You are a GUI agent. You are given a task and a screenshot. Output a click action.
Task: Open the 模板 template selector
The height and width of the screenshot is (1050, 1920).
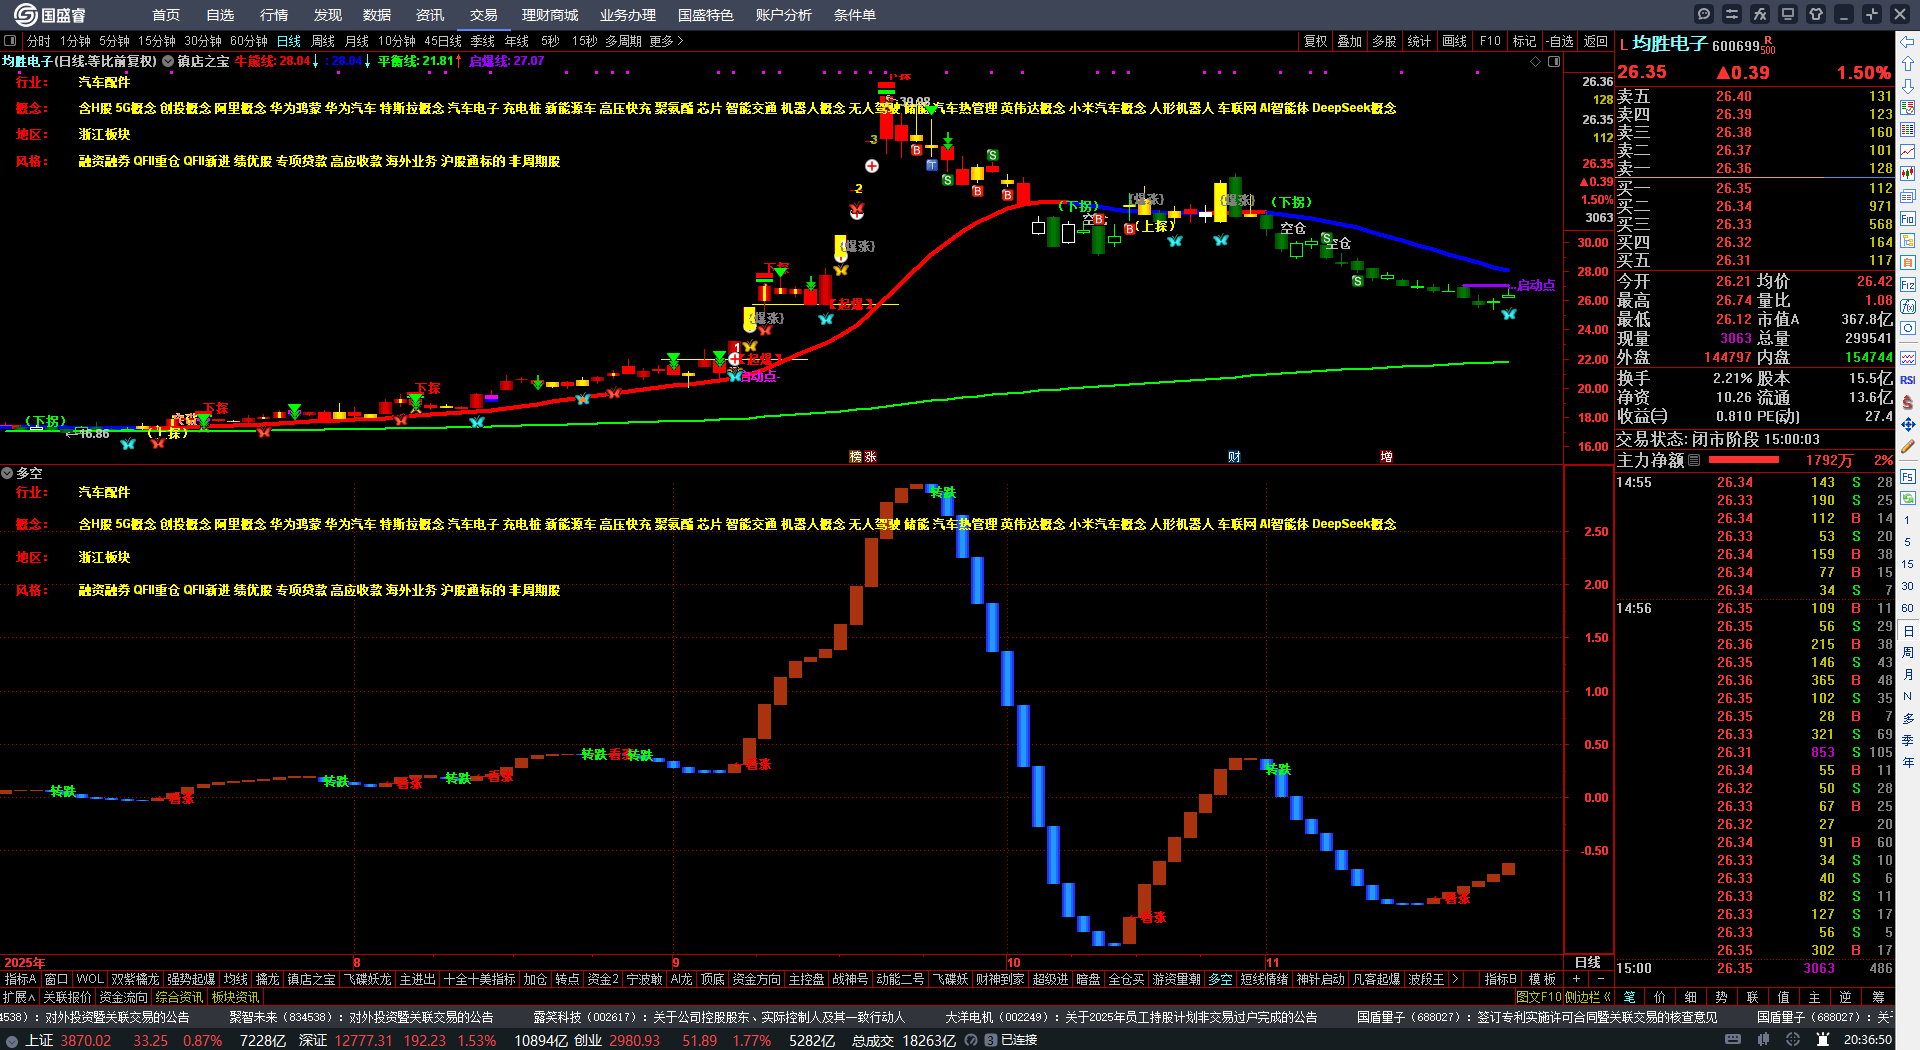pos(1542,979)
